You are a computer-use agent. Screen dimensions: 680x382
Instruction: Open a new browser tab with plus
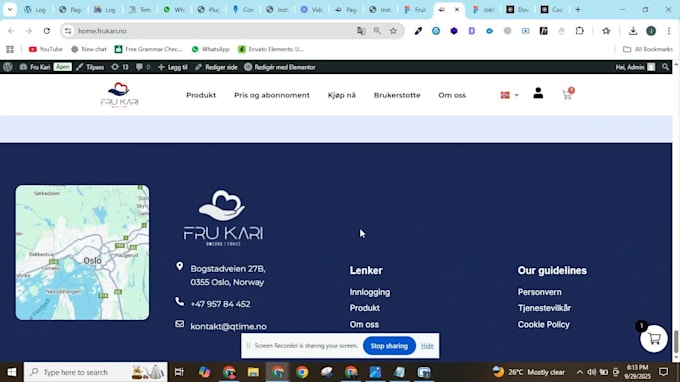tap(578, 10)
